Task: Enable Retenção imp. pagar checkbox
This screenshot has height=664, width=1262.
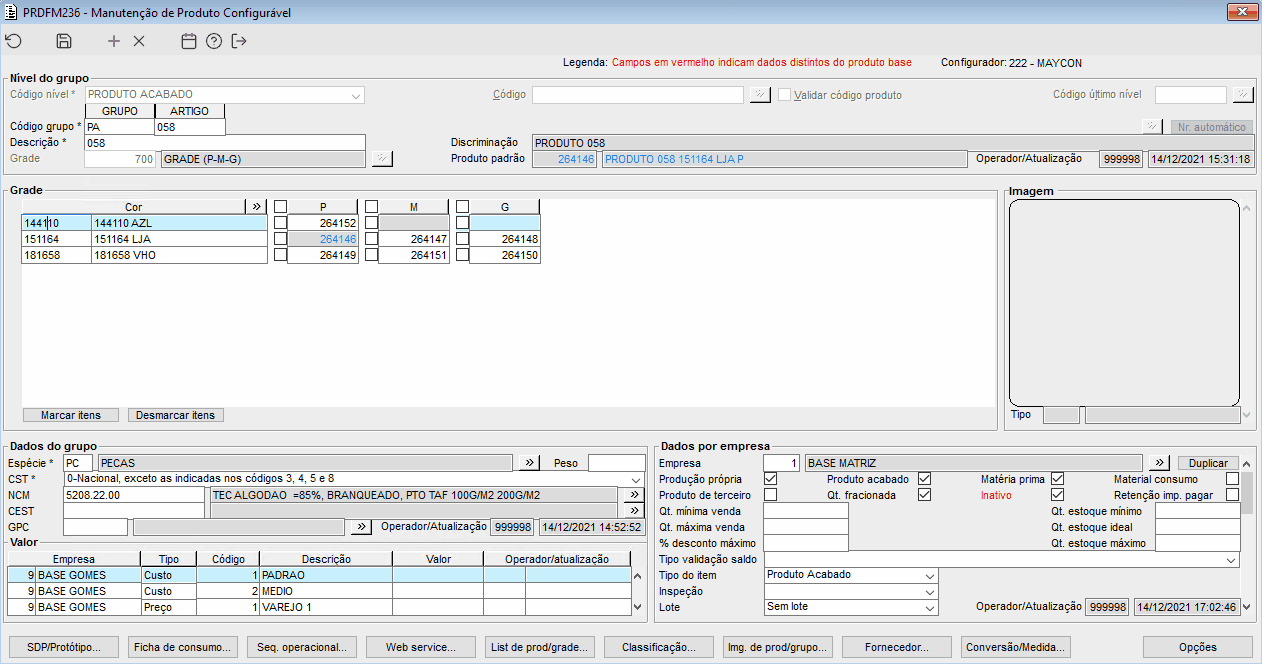Action: click(1232, 494)
